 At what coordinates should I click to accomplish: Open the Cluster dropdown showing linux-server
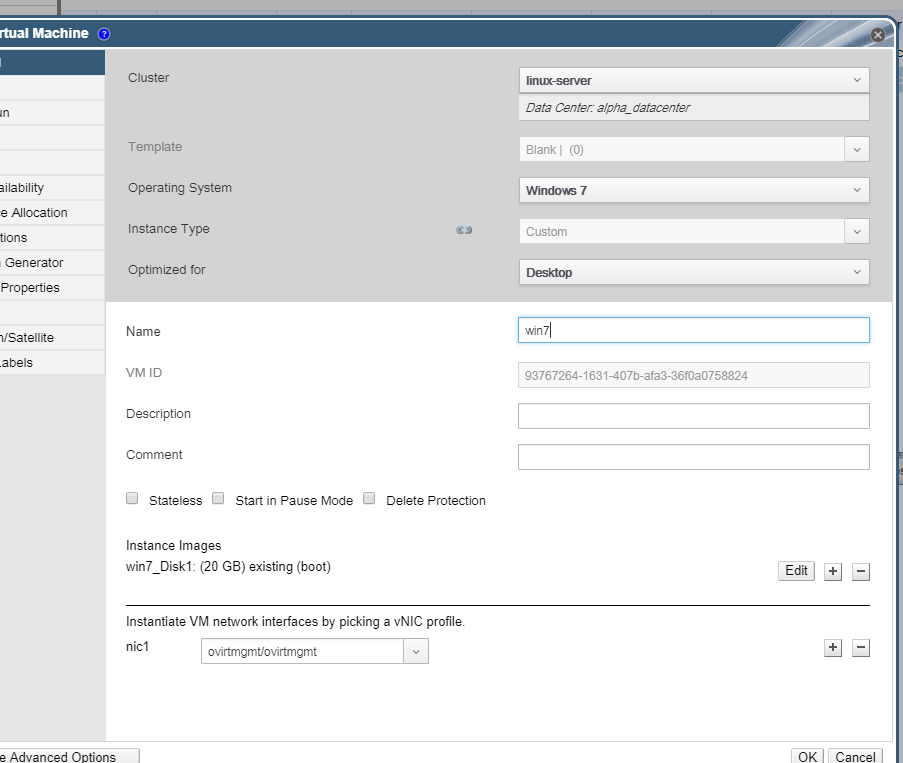tap(694, 81)
